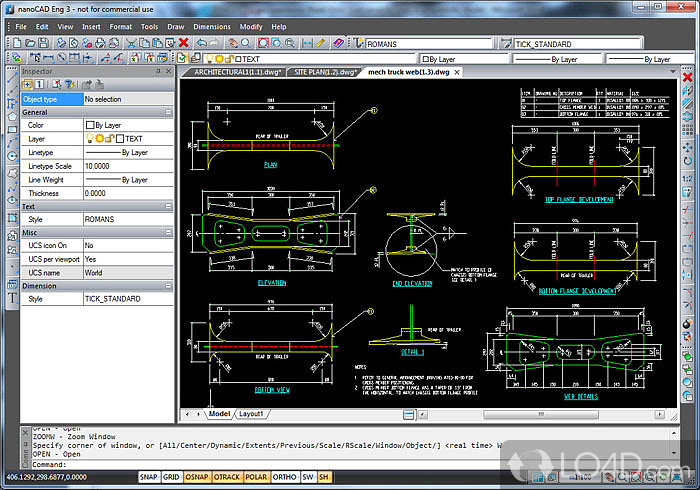This screenshot has width=700, height=490.
Task: Click the Erase red X in right toolbar
Action: click(688, 77)
